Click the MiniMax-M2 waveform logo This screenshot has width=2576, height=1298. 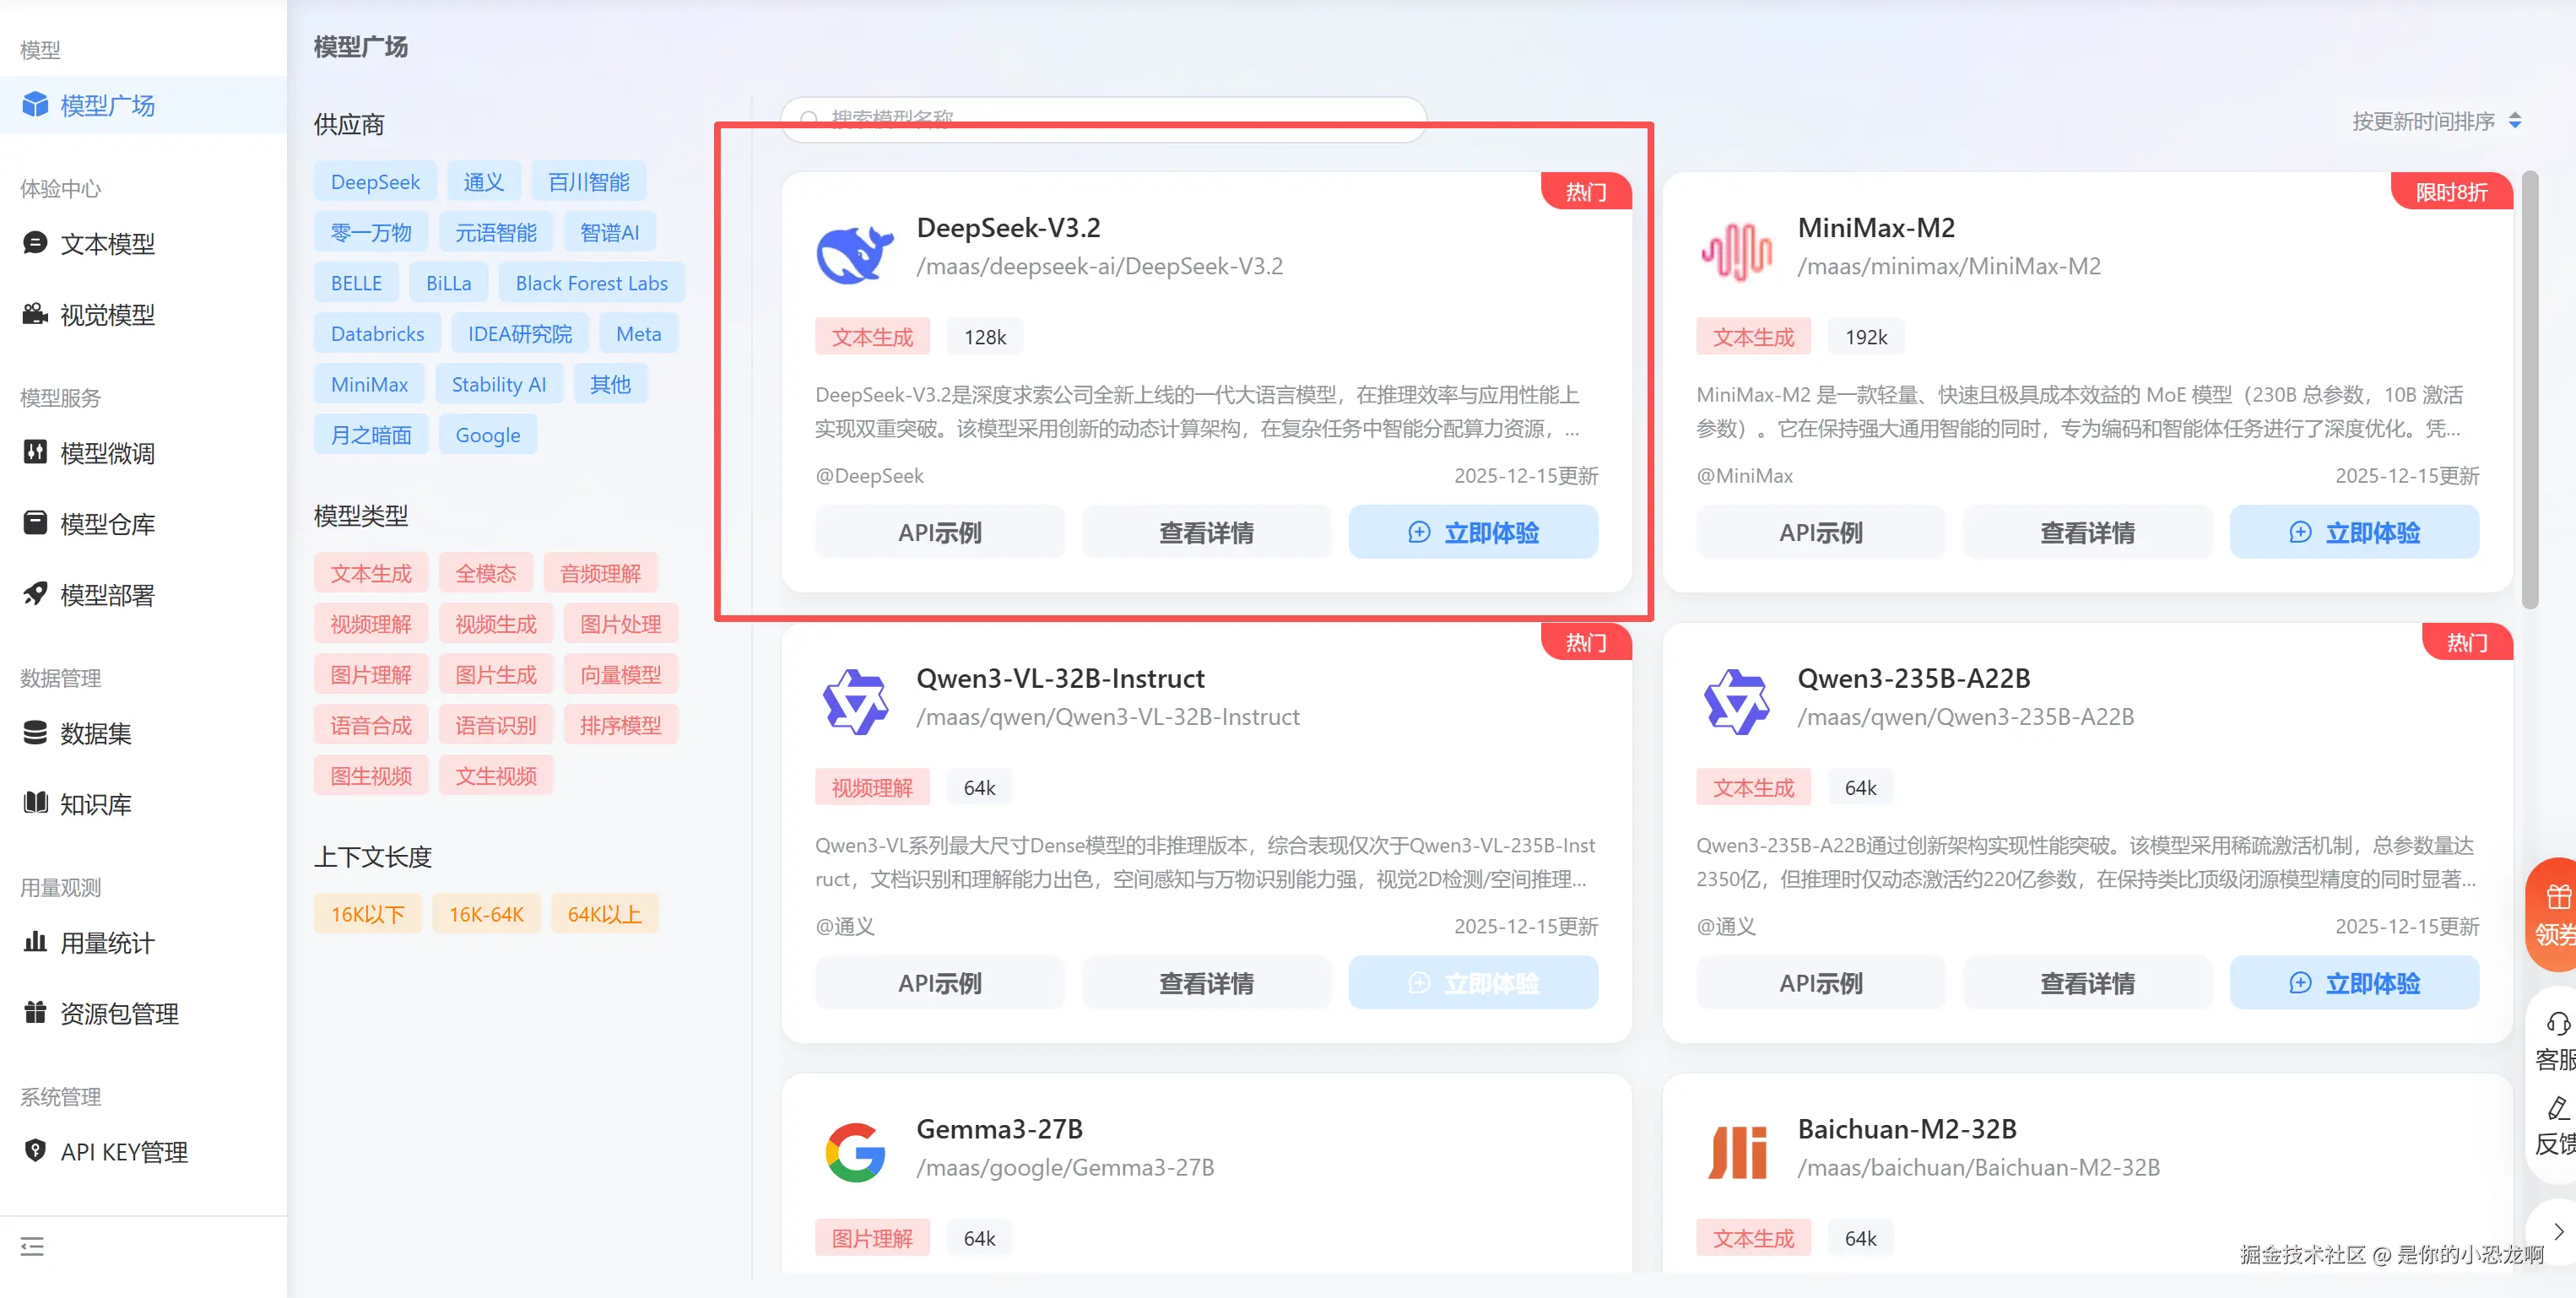(1736, 253)
